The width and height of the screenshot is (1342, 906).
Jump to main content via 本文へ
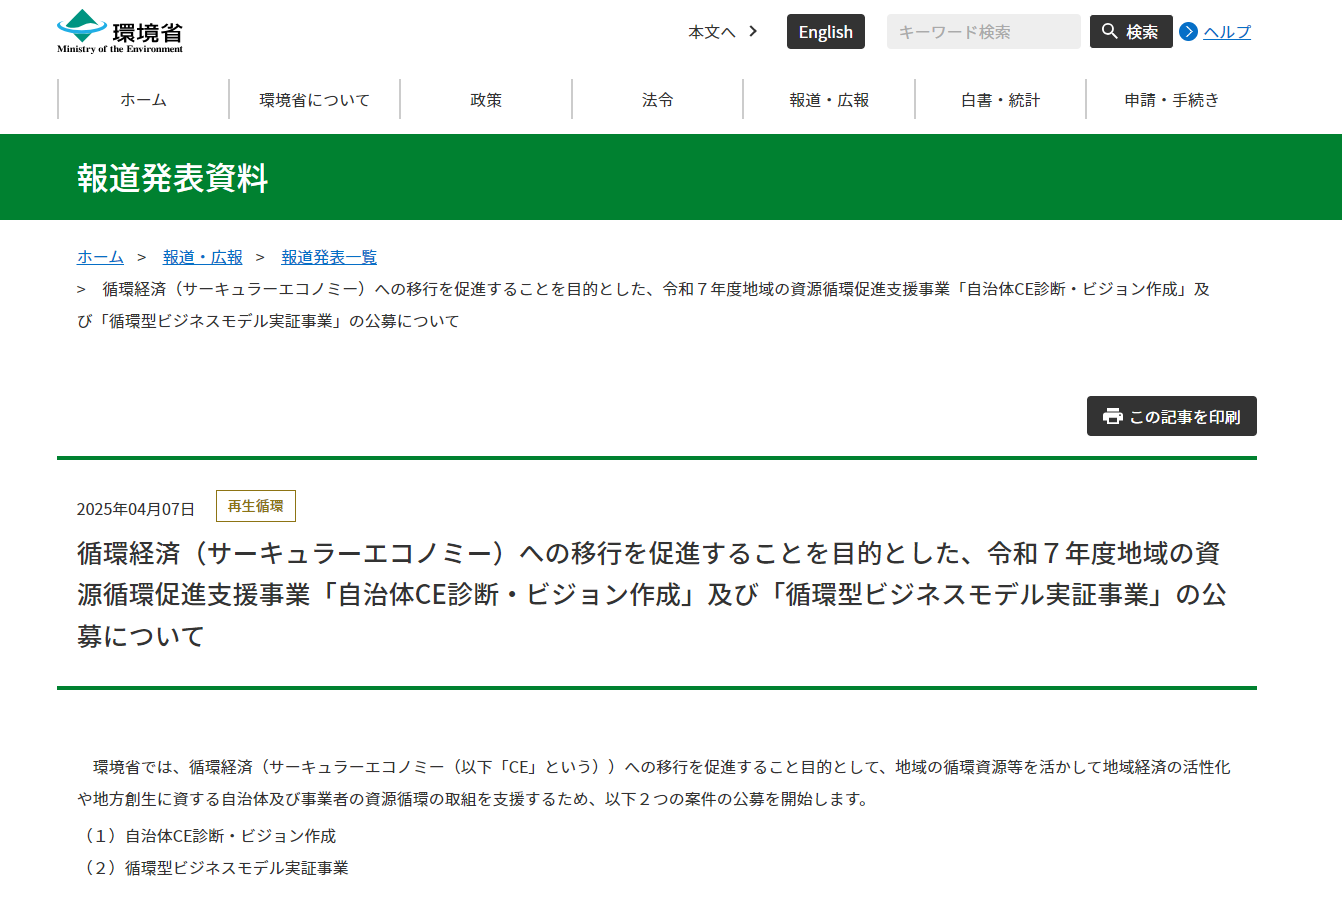711,32
